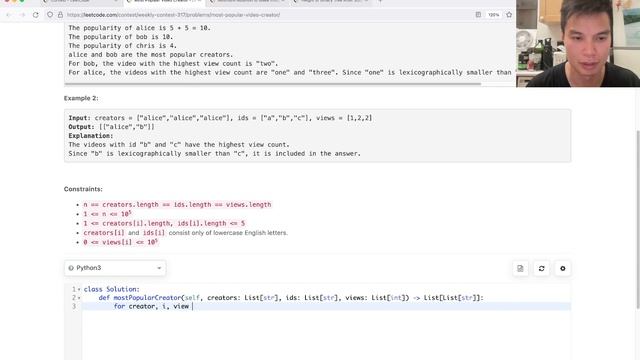Click 'The popularity of bob is 10.' line
640x360 pixels.
click(121, 37)
